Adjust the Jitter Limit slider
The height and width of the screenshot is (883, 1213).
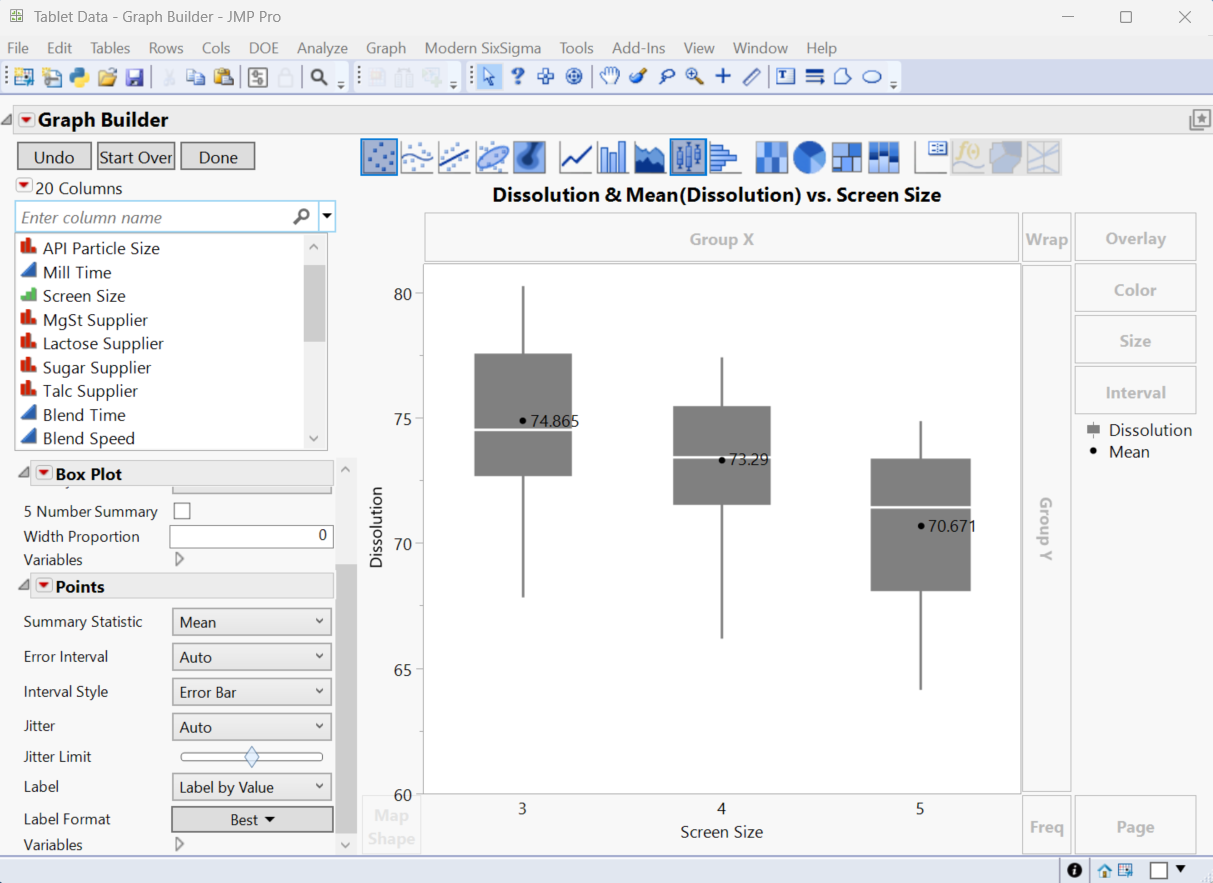click(x=252, y=757)
